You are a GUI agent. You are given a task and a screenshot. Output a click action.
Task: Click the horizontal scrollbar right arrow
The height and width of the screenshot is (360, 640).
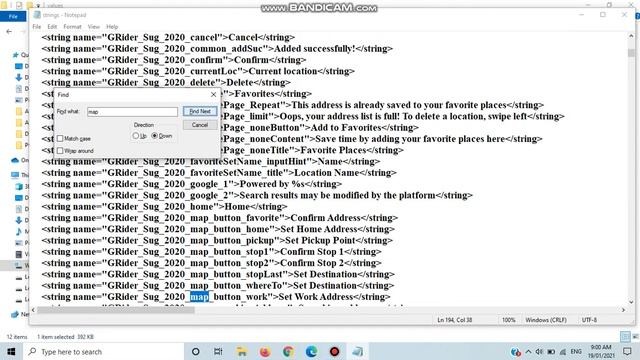pos(623,310)
